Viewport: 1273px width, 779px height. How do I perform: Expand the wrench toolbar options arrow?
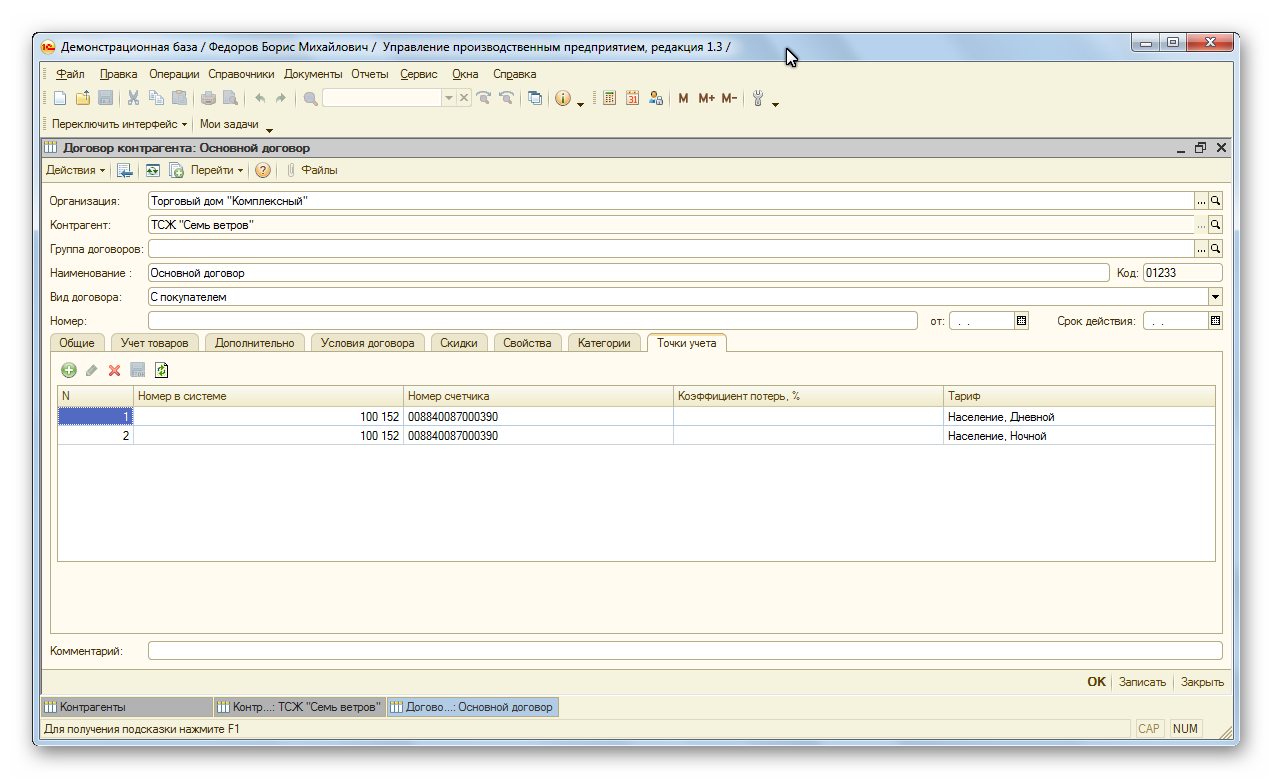coord(775,103)
